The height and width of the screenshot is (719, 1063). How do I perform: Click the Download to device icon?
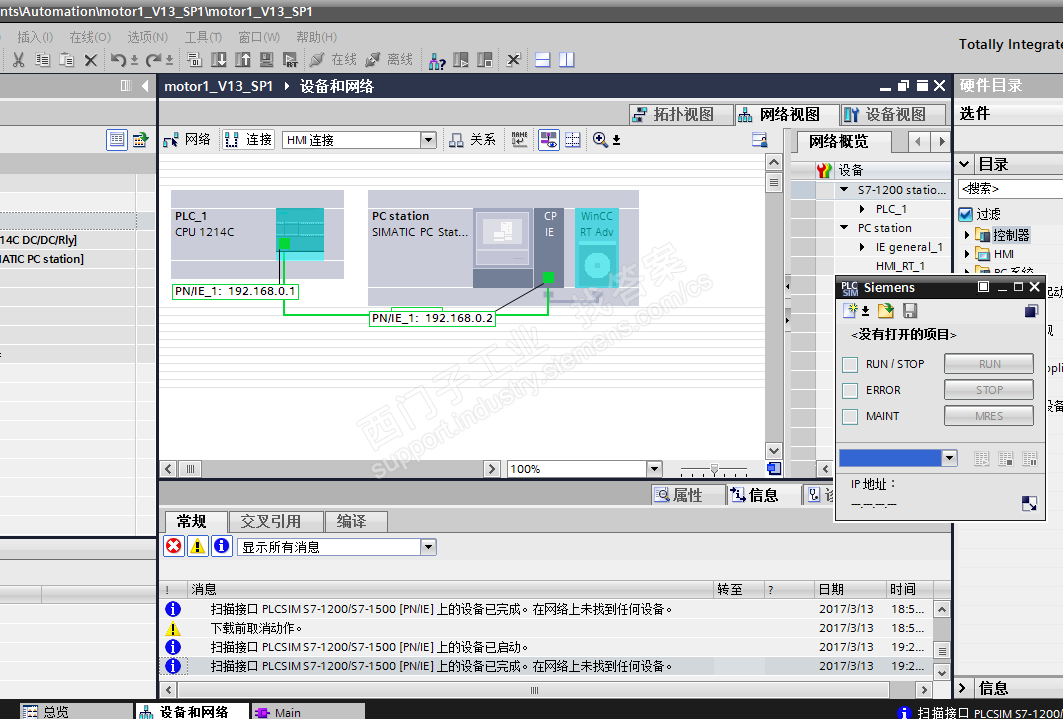(x=218, y=60)
